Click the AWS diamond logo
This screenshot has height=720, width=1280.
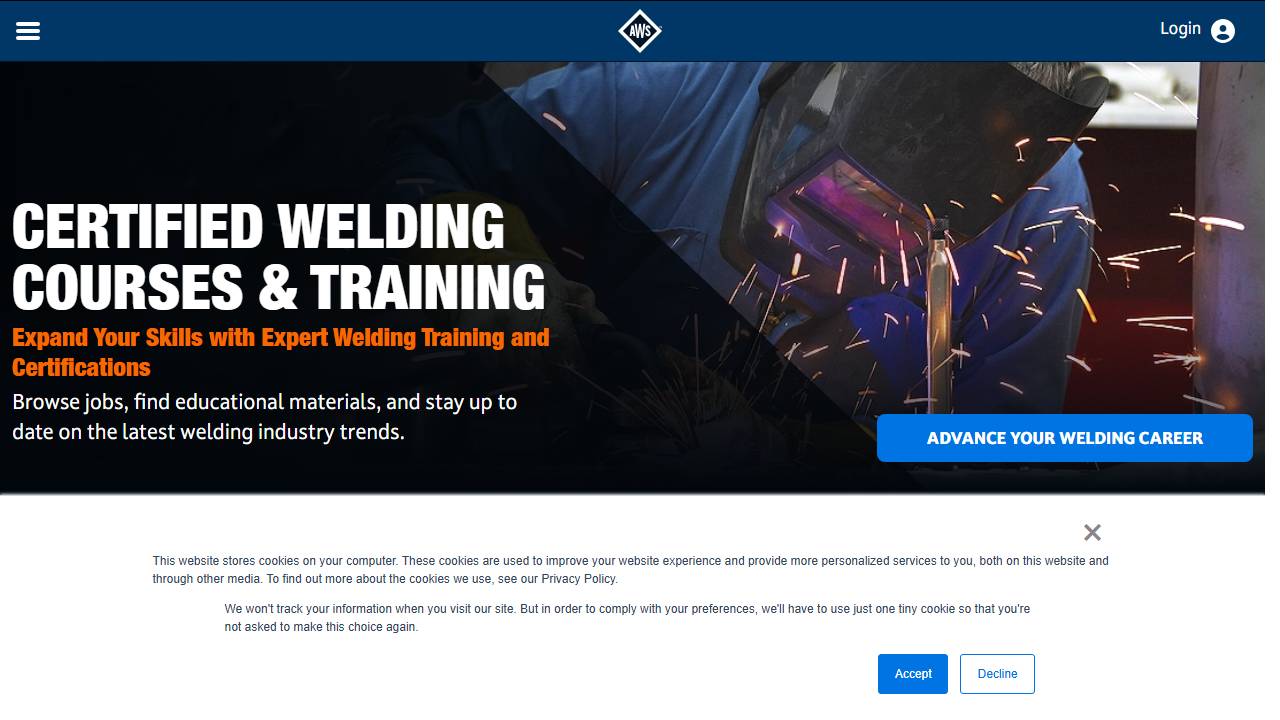640,31
